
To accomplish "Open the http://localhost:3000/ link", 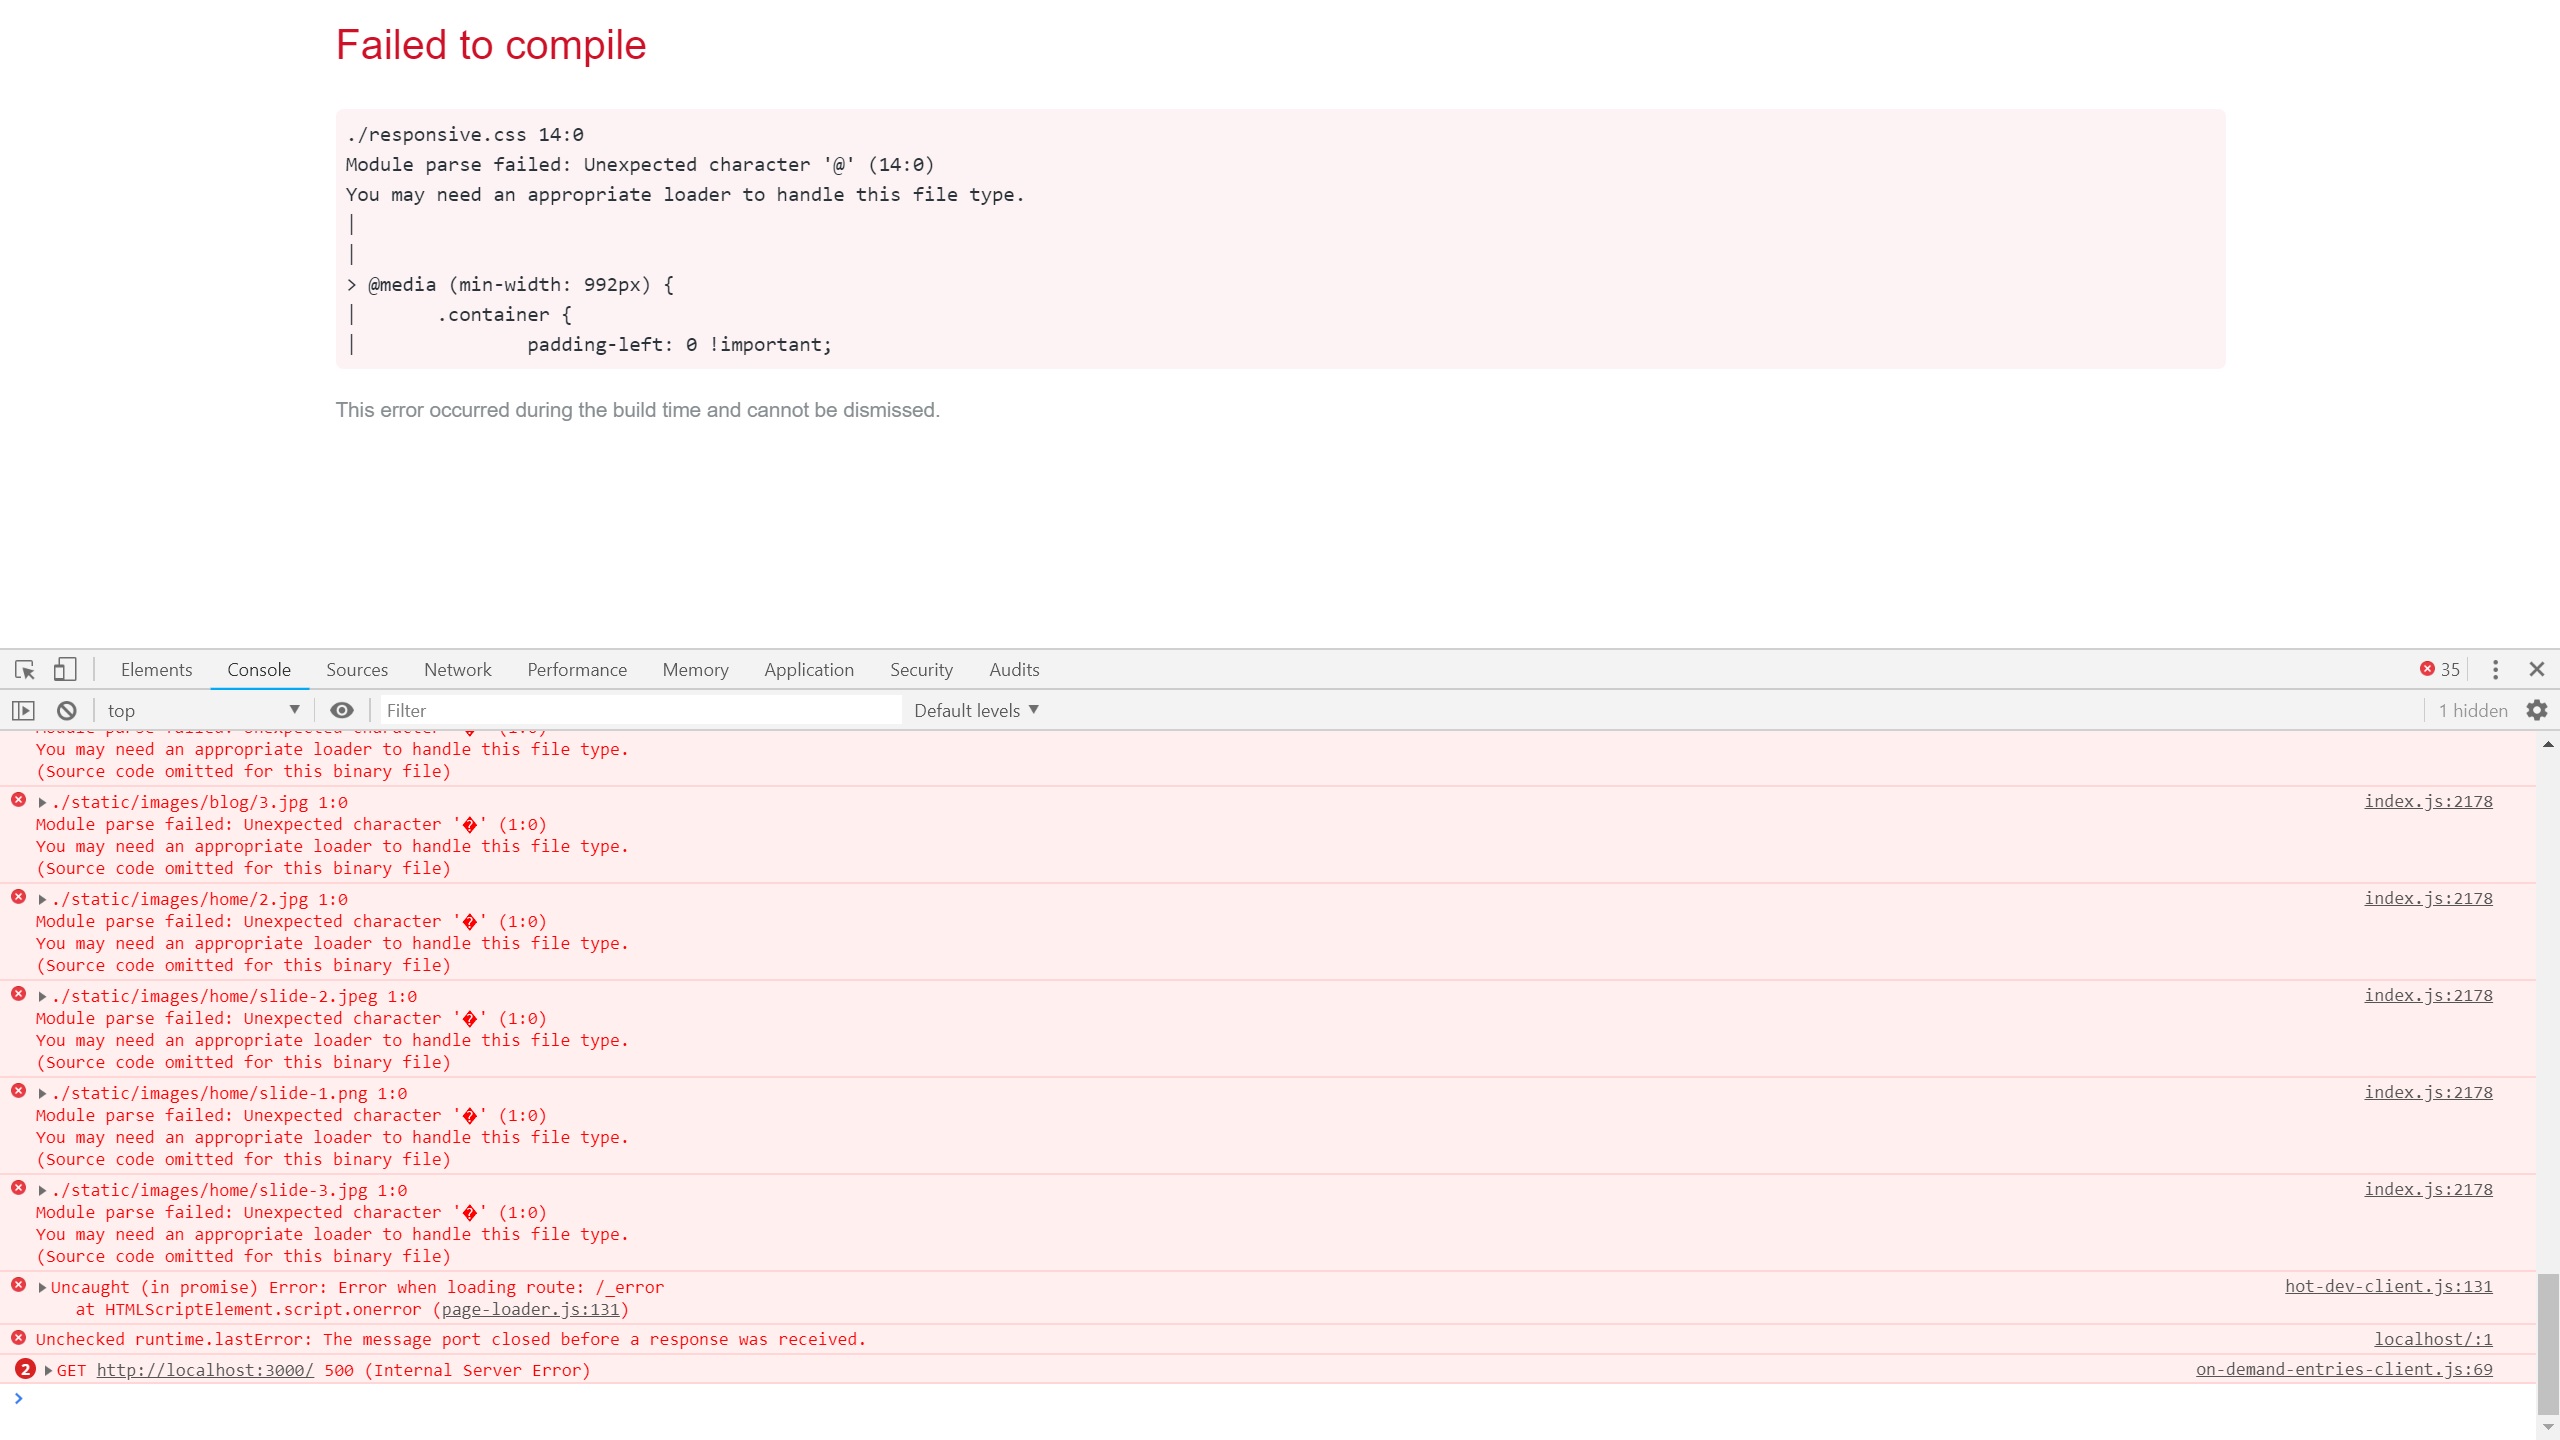I will (x=205, y=1370).
